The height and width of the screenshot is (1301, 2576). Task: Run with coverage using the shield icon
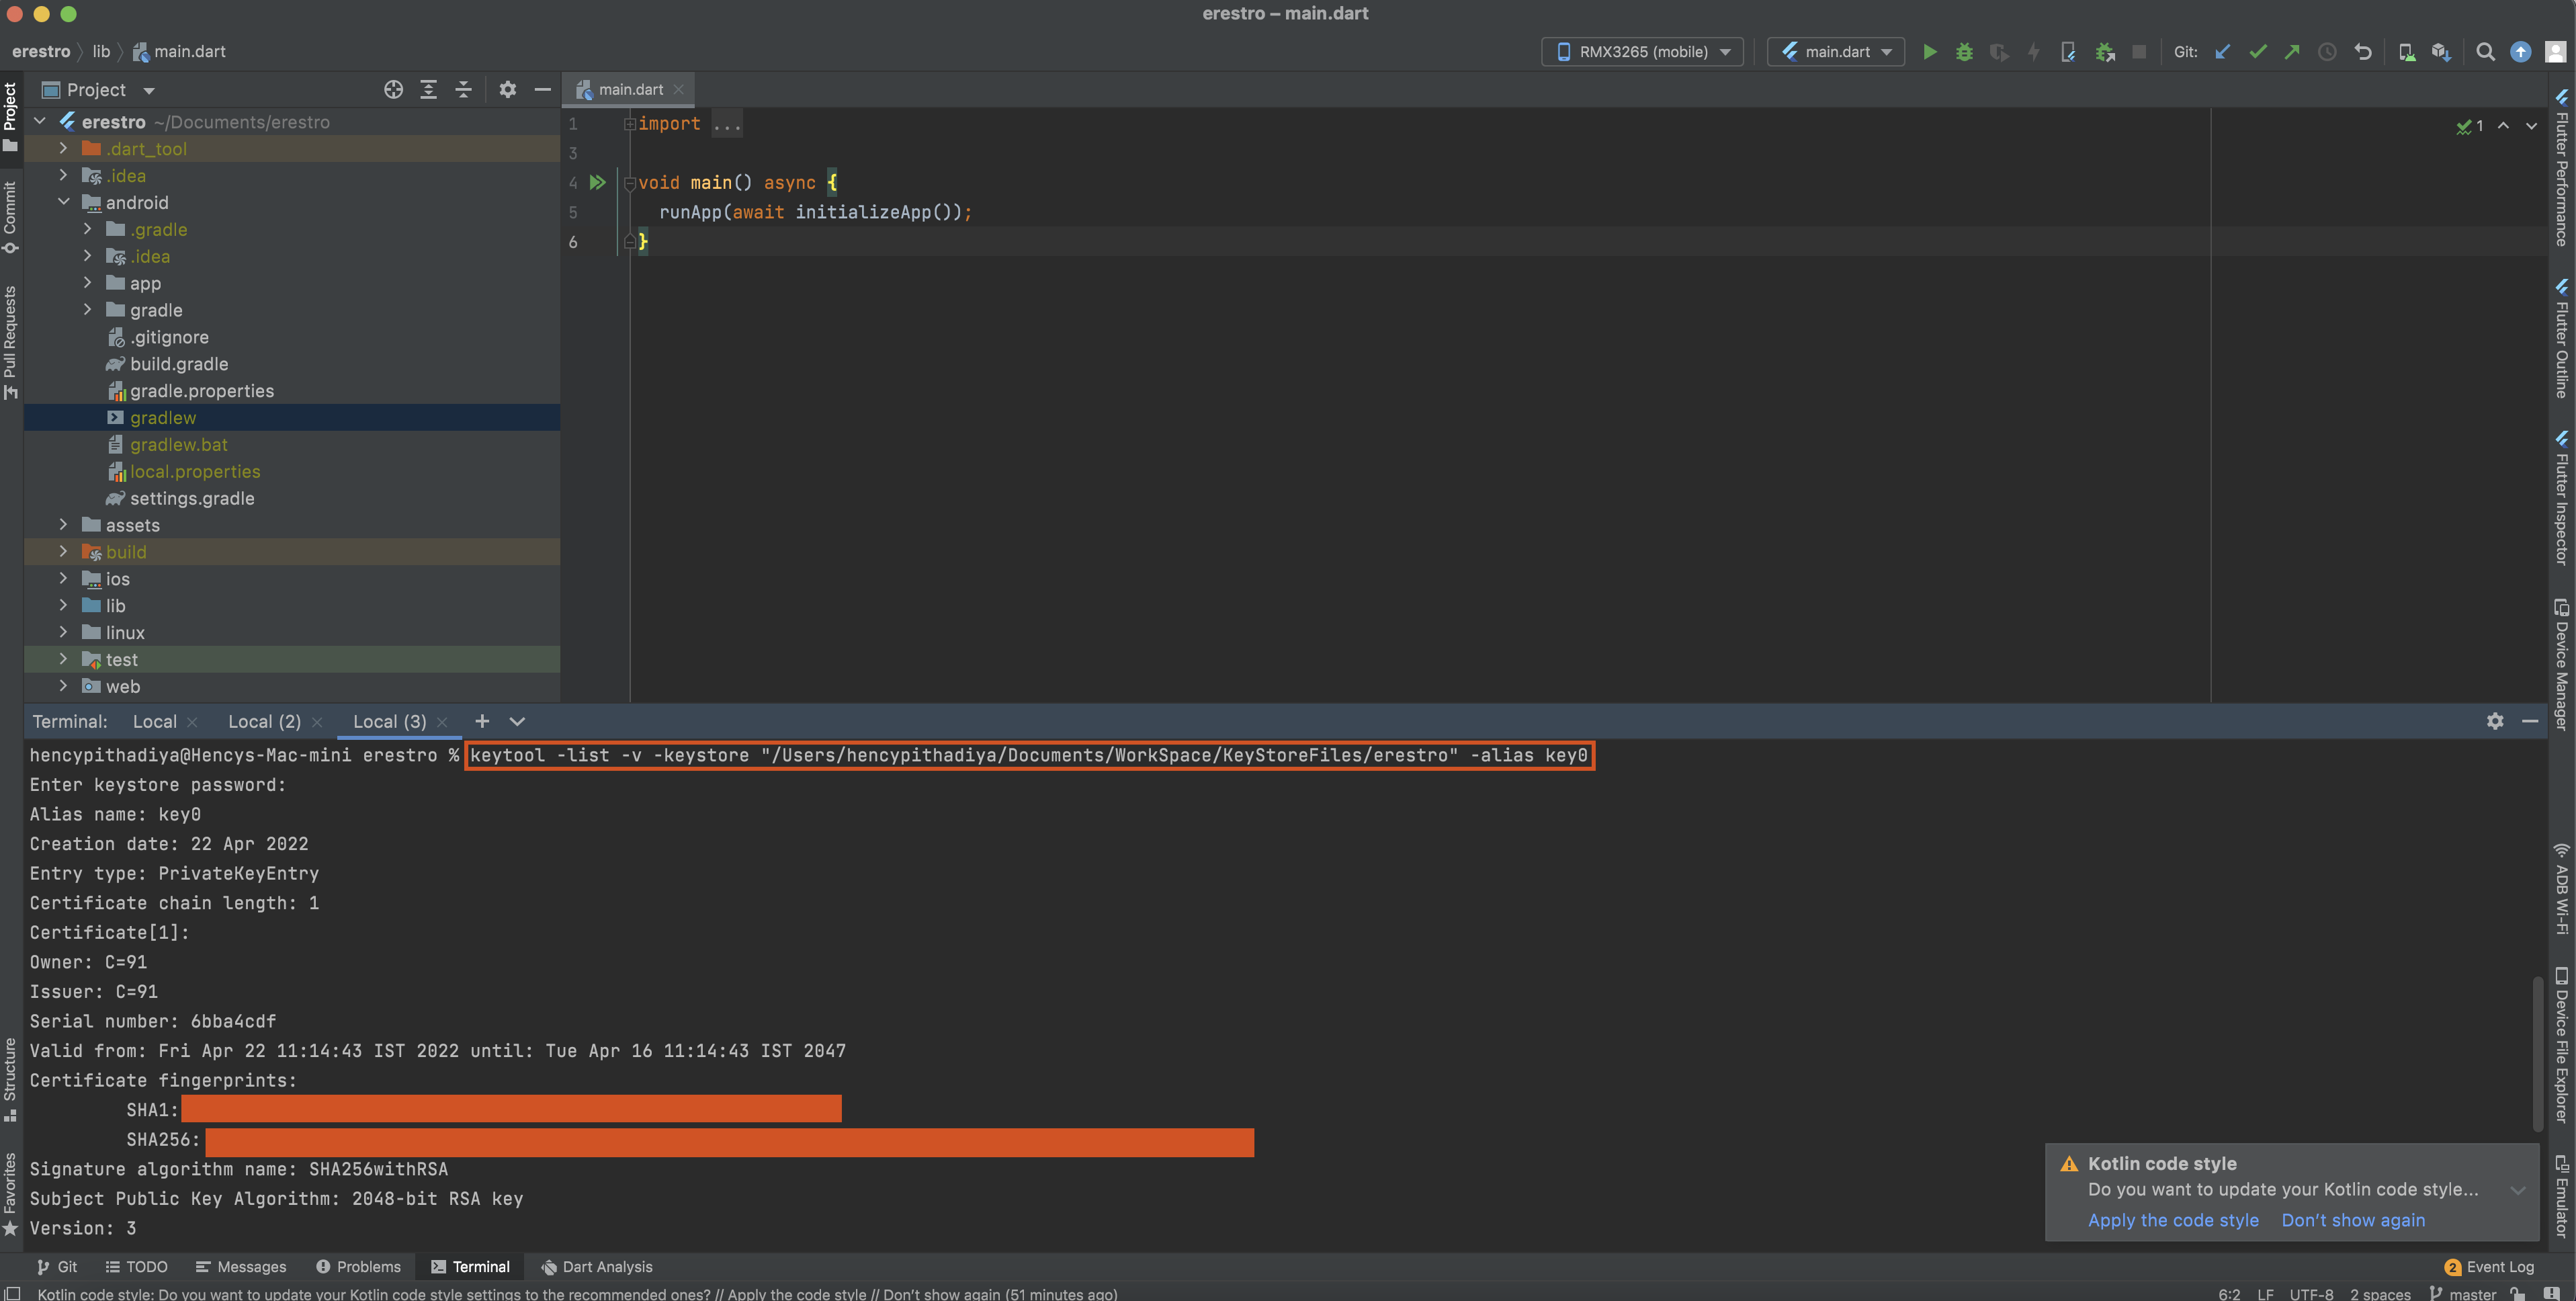coord(1998,52)
